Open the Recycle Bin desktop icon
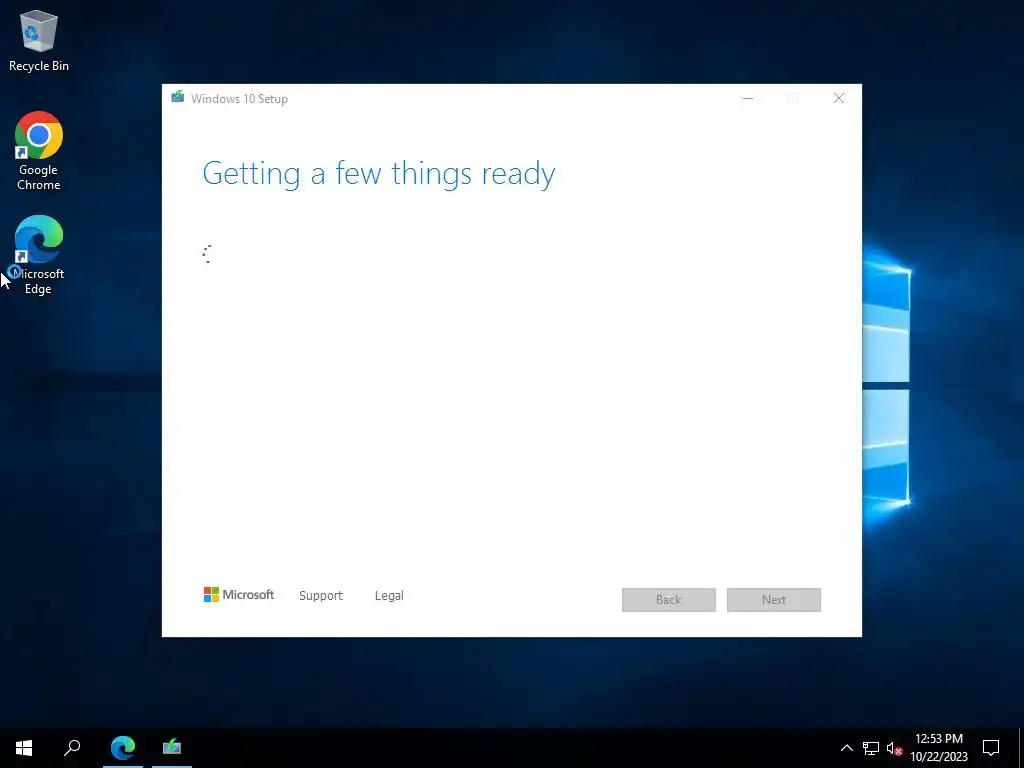 pyautogui.click(x=39, y=40)
